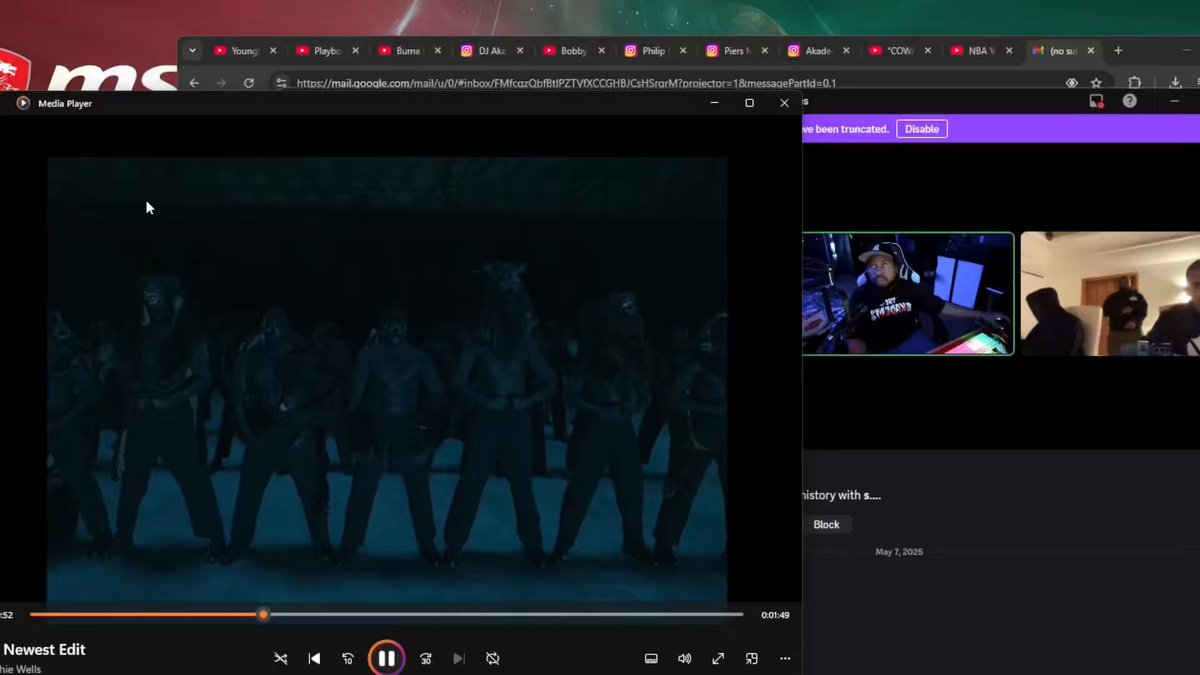Open Chrome downloads

[1175, 83]
